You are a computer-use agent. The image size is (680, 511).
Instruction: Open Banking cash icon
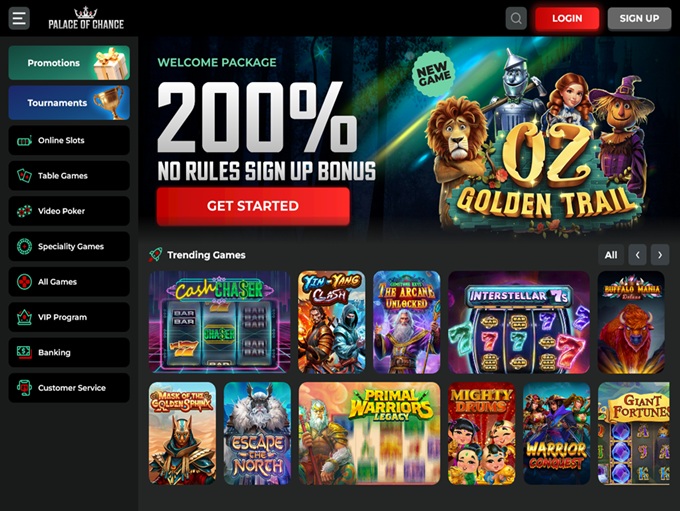point(24,352)
